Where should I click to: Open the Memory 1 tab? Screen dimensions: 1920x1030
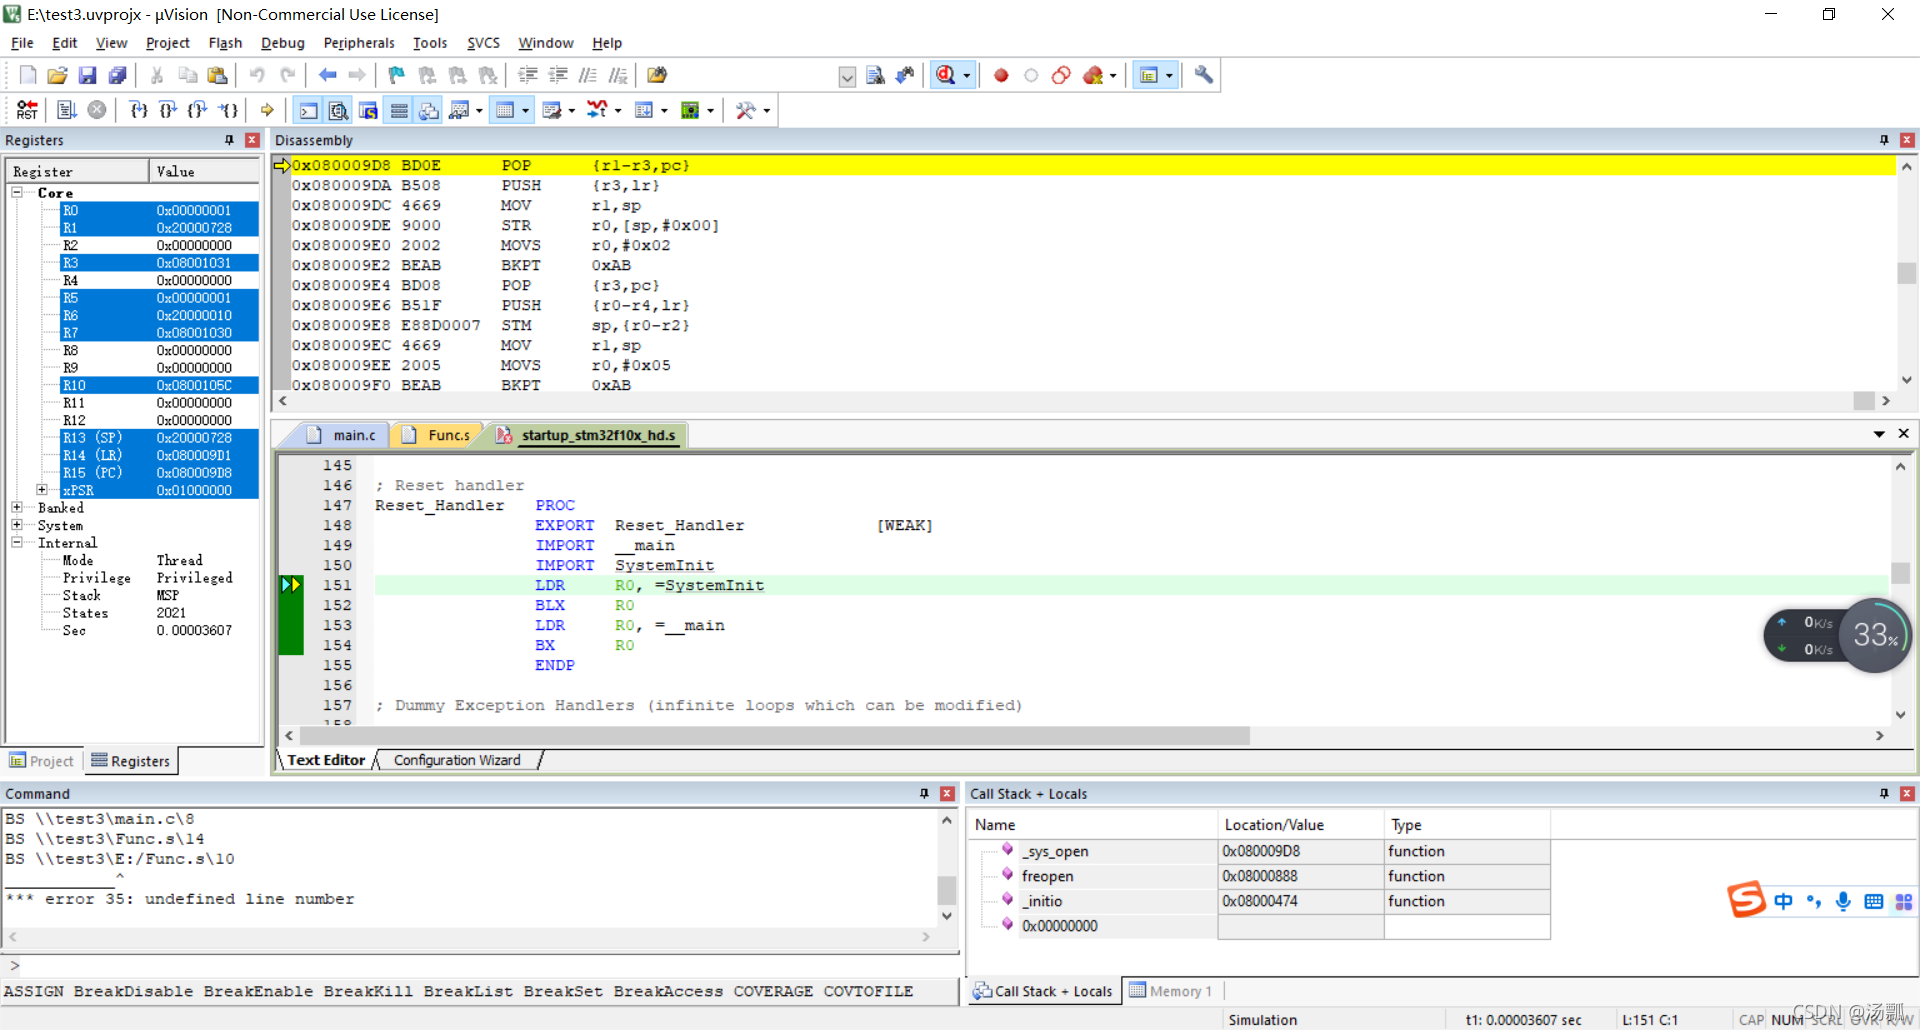pyautogui.click(x=1170, y=991)
